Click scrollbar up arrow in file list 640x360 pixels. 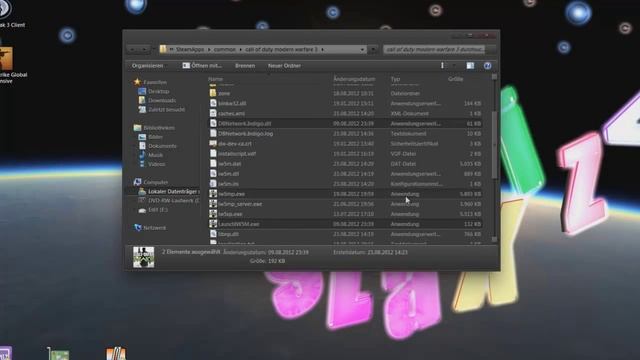[494, 77]
